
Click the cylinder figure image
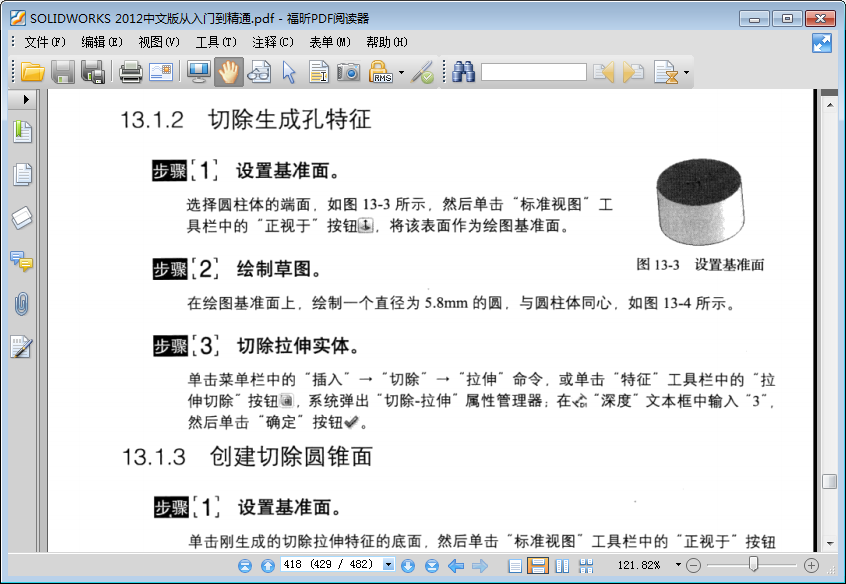(700, 202)
